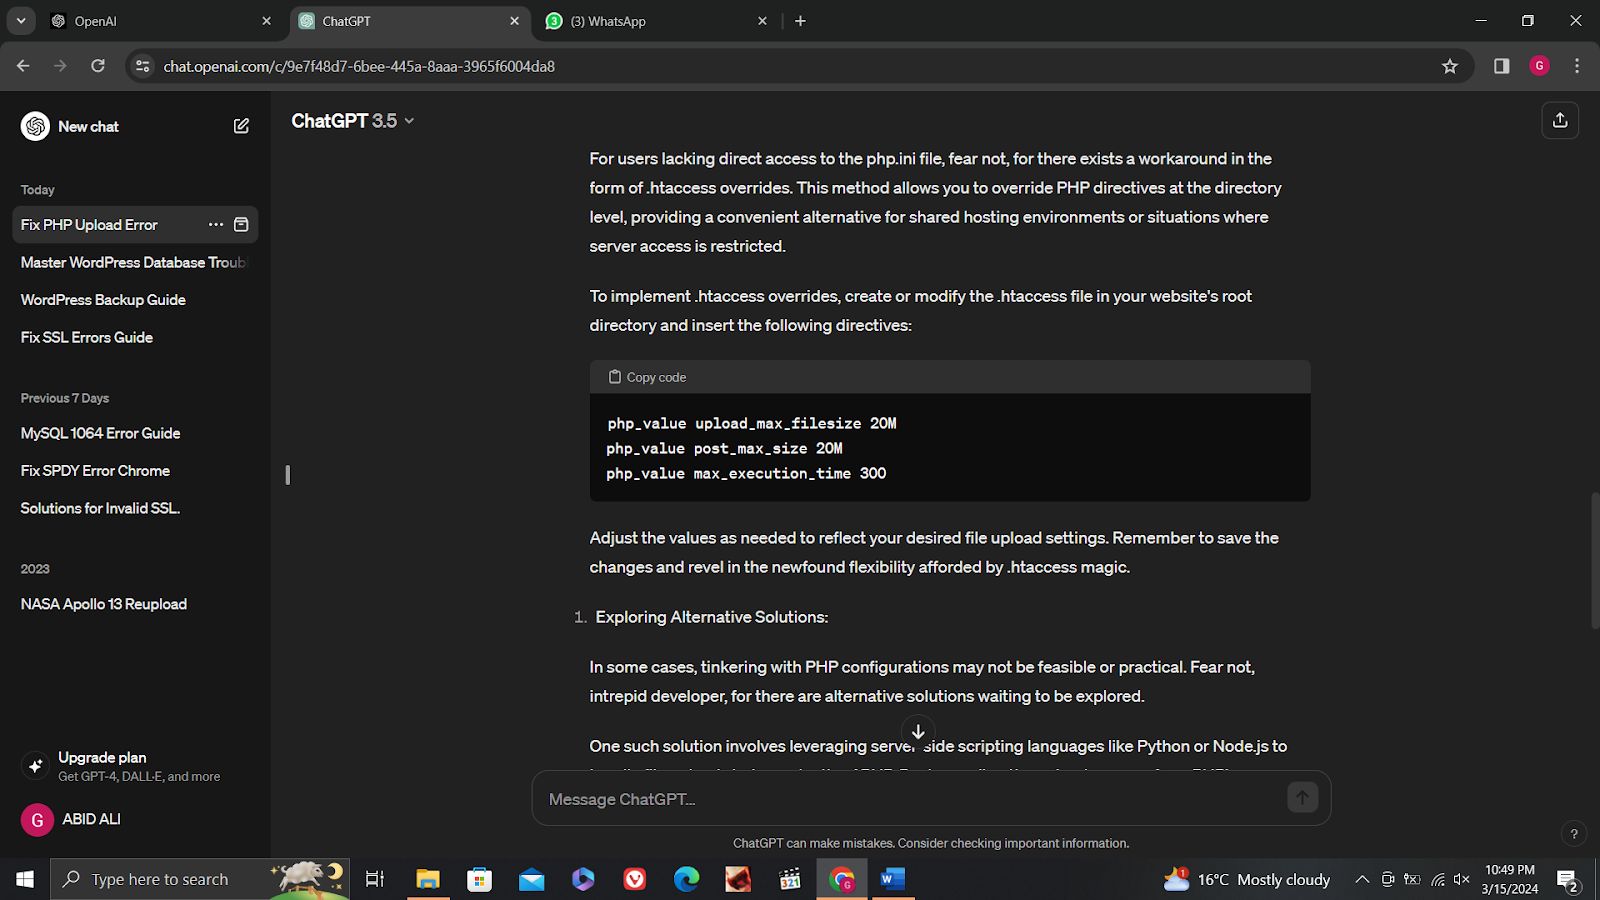This screenshot has width=1600, height=900.
Task: Click the share conversation icon
Action: tap(1560, 120)
